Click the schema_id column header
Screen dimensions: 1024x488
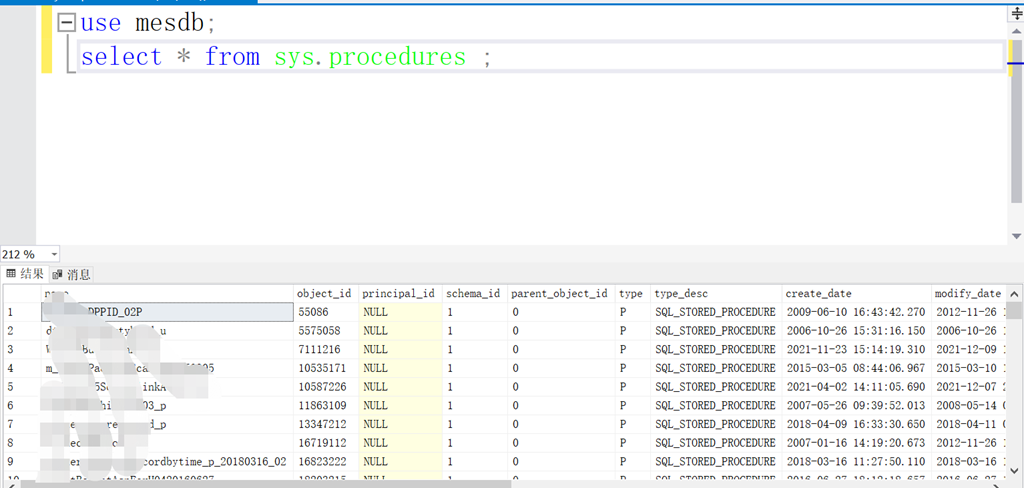click(474, 294)
